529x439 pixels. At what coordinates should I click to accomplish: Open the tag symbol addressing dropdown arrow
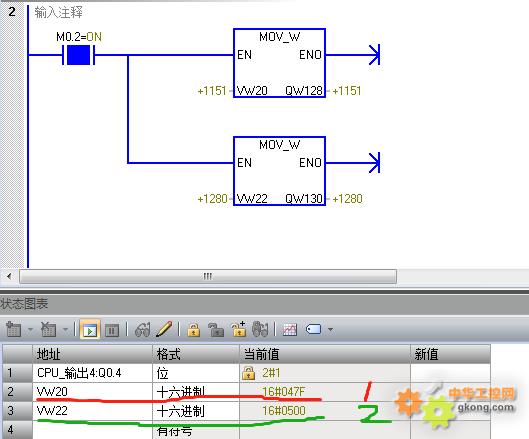(x=331, y=329)
